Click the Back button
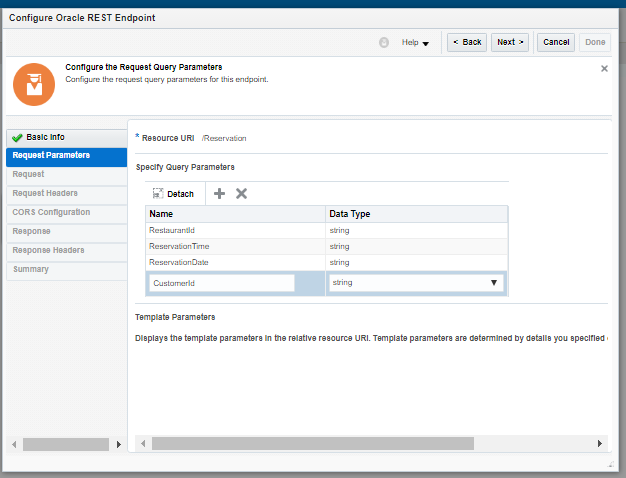The width and height of the screenshot is (626, 478). pos(467,42)
